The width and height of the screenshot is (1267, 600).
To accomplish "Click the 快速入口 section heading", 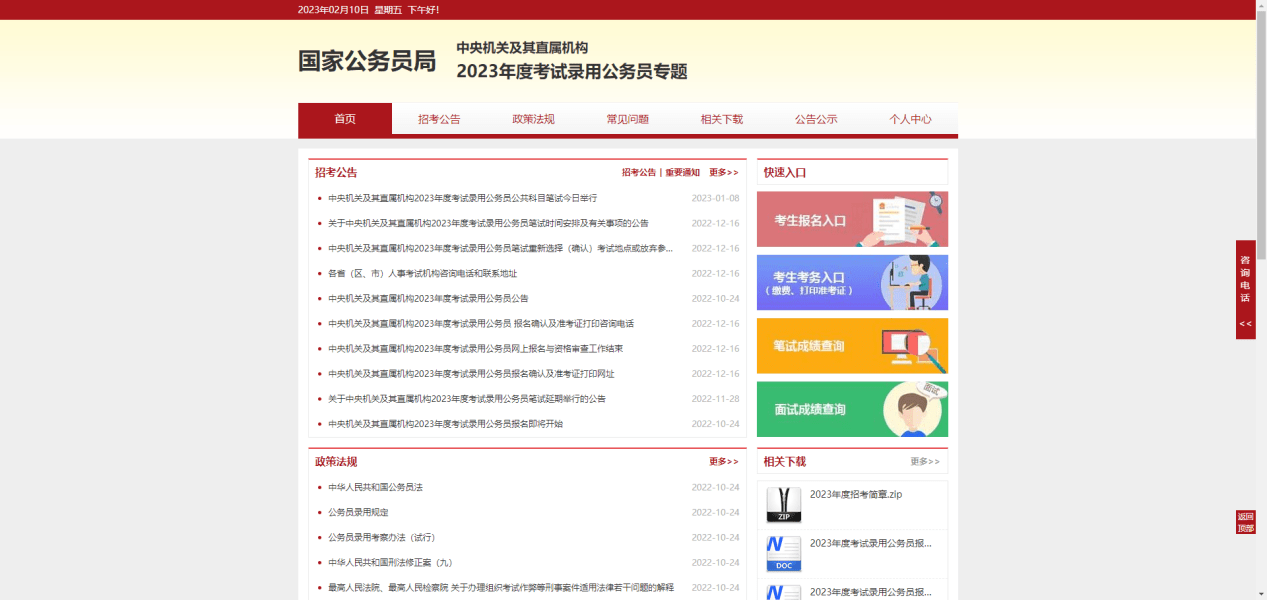I will point(785,172).
